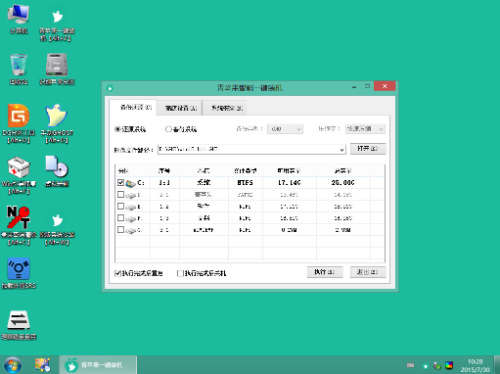Viewport: 500px width, 374px height.
Task: Click the green apple tray icon
Action: [425, 366]
